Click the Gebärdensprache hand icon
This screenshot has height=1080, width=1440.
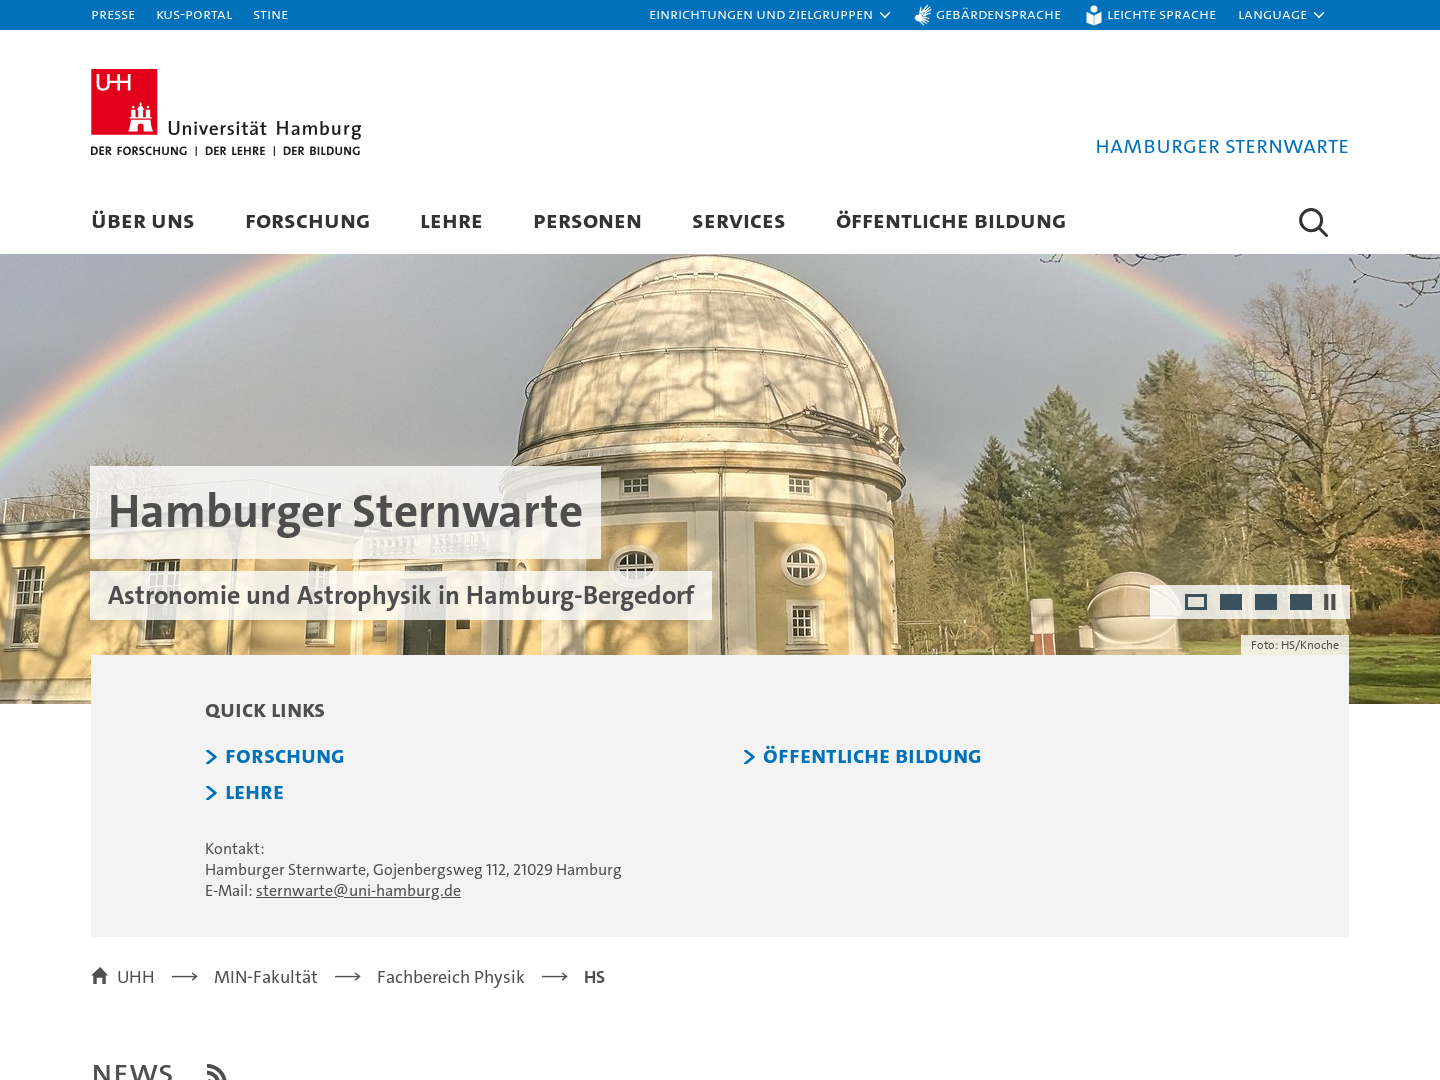pos(923,15)
